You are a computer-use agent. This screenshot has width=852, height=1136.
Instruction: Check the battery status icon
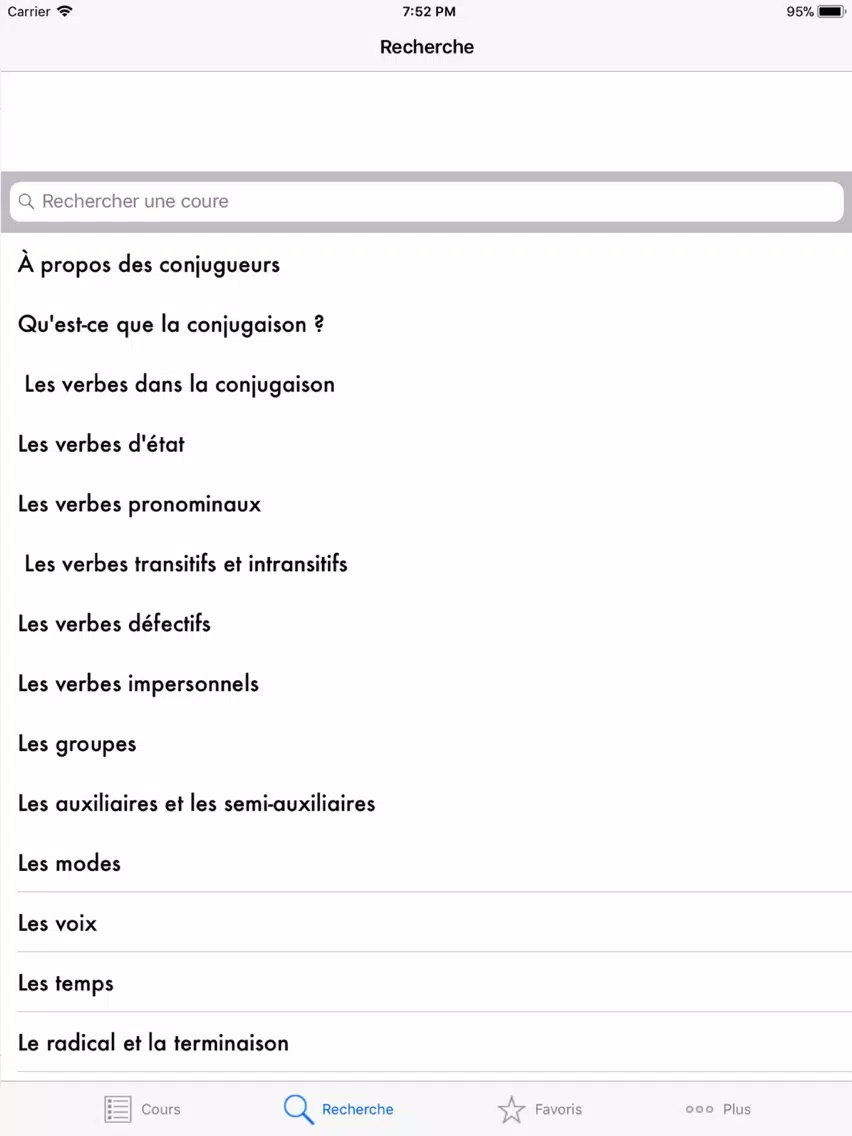point(832,12)
